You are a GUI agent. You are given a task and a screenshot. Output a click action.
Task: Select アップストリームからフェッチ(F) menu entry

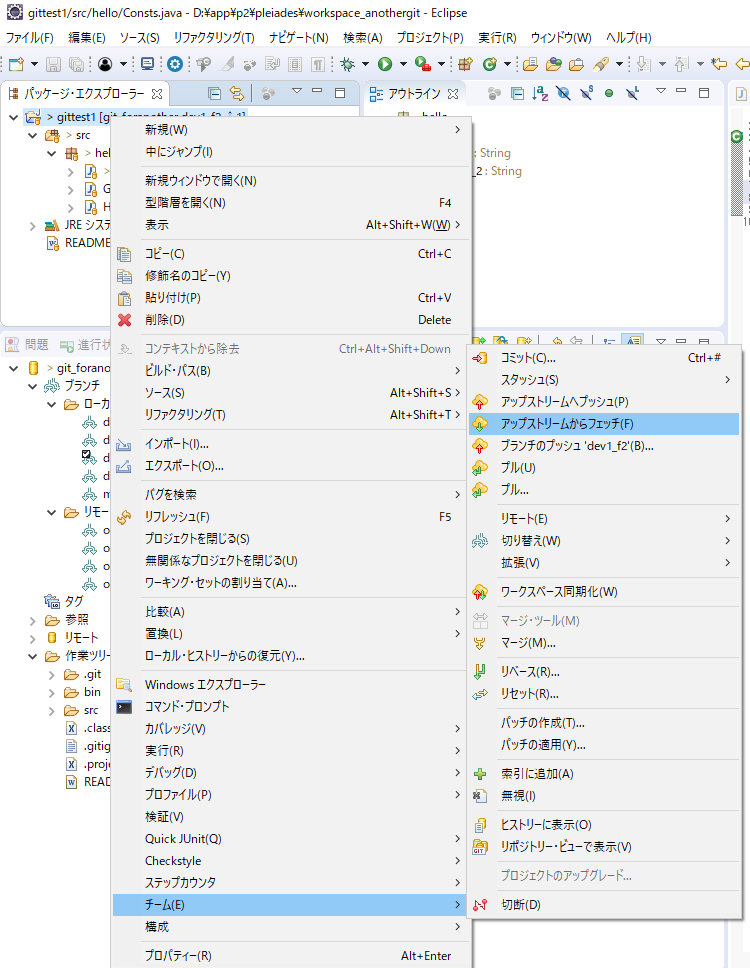(604, 424)
